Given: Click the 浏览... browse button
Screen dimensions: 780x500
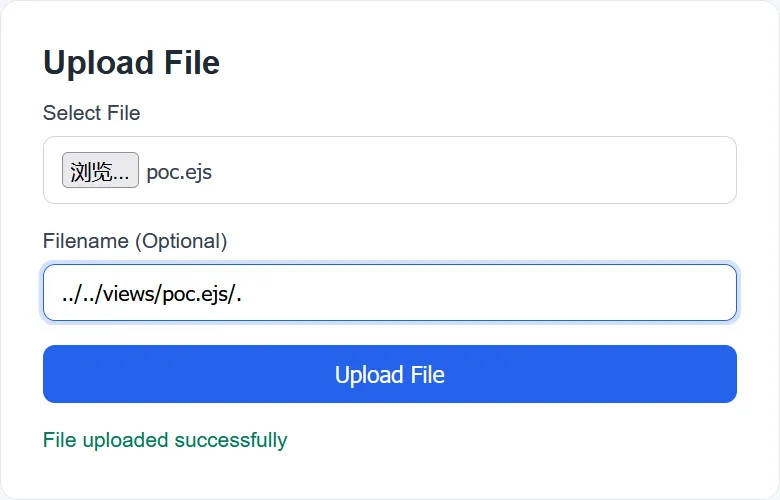Looking at the screenshot, I should coord(100,171).
